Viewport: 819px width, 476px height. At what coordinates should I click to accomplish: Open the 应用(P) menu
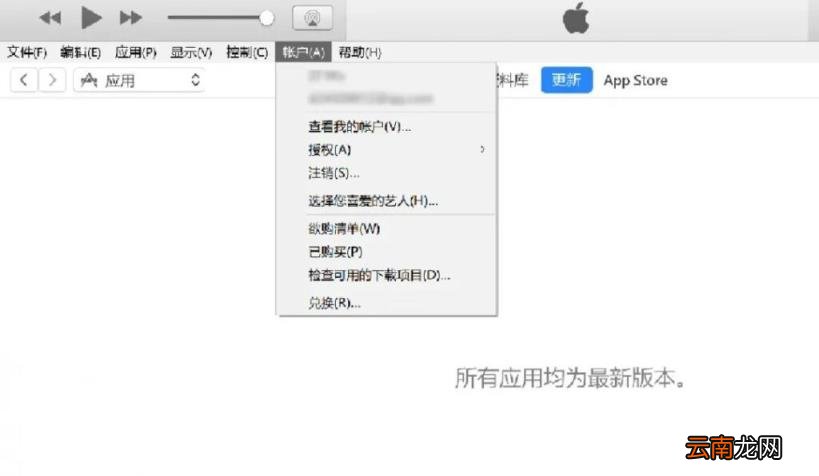(136, 52)
